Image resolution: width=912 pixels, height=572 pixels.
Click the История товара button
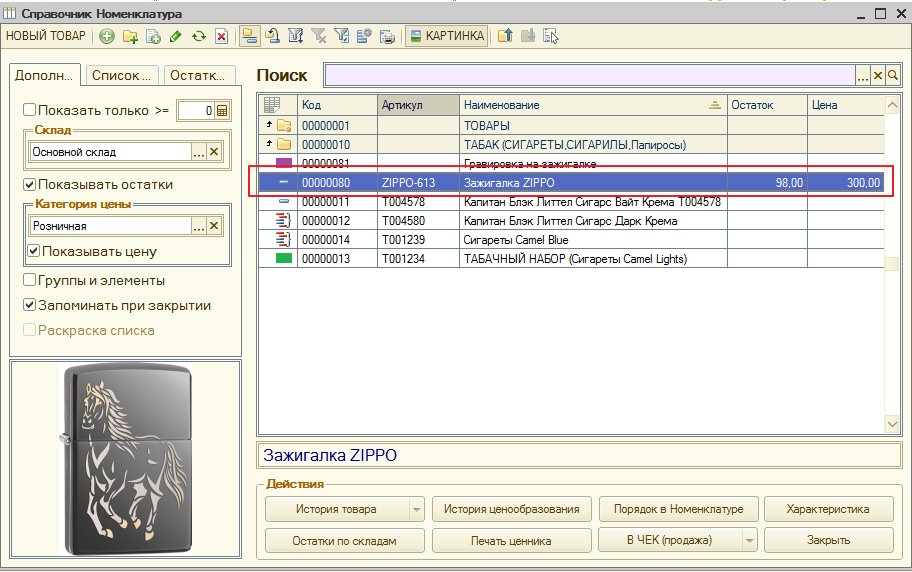[x=337, y=509]
